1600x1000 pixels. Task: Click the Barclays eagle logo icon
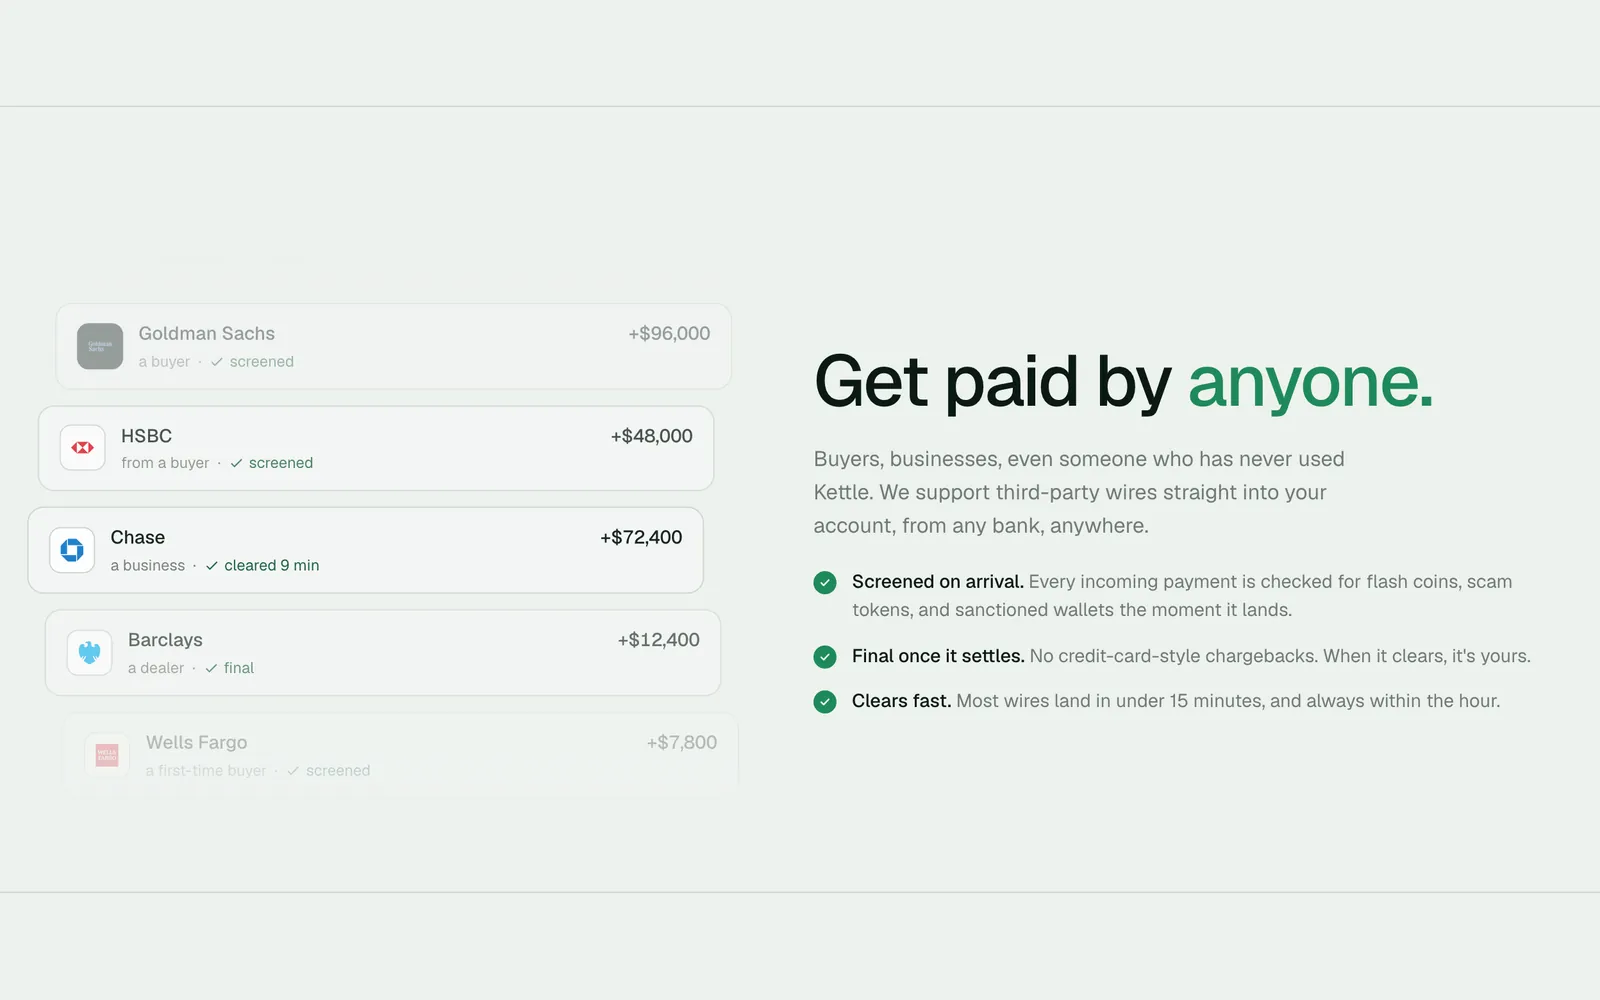pyautogui.click(x=89, y=653)
